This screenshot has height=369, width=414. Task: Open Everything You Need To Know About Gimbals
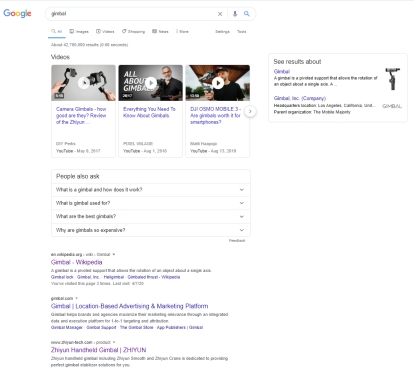[149, 112]
